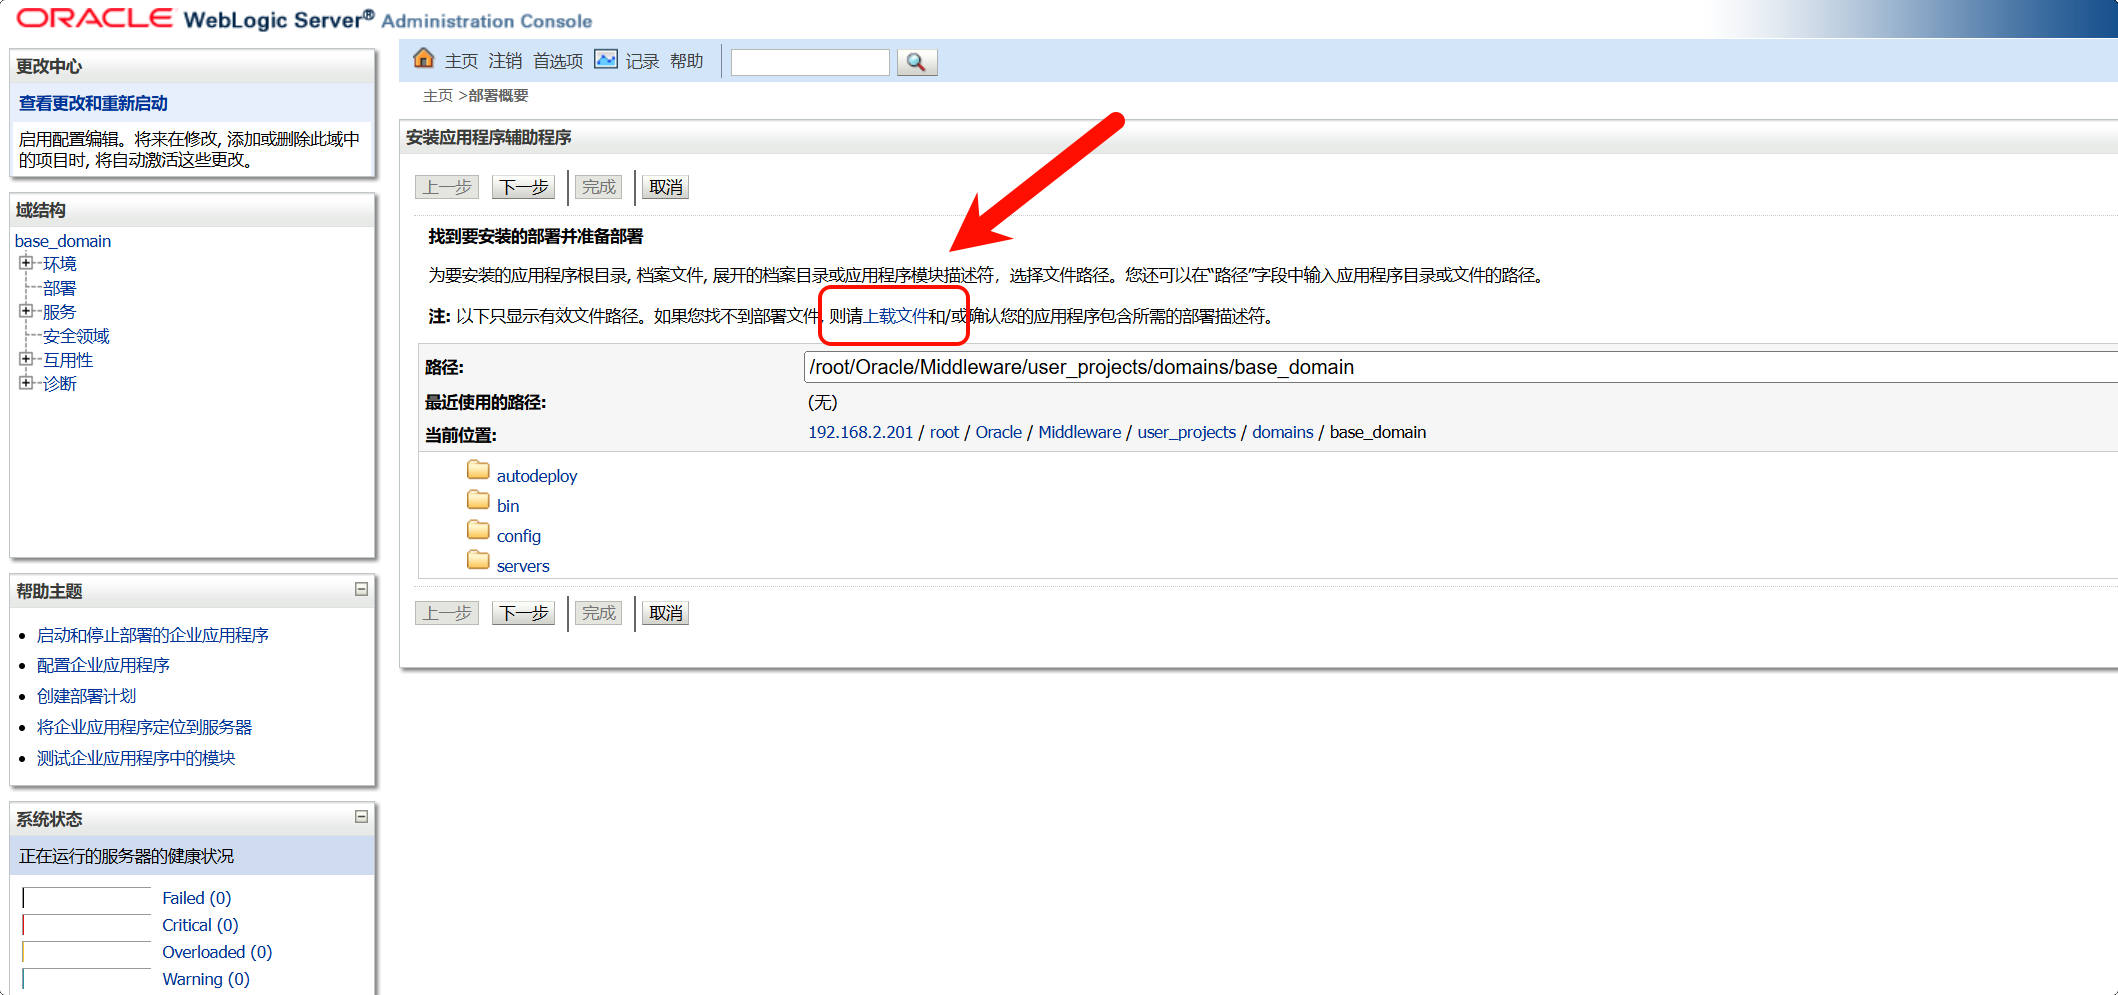Open the bin folder icon
This screenshot has width=2118, height=995.
tap(479, 501)
